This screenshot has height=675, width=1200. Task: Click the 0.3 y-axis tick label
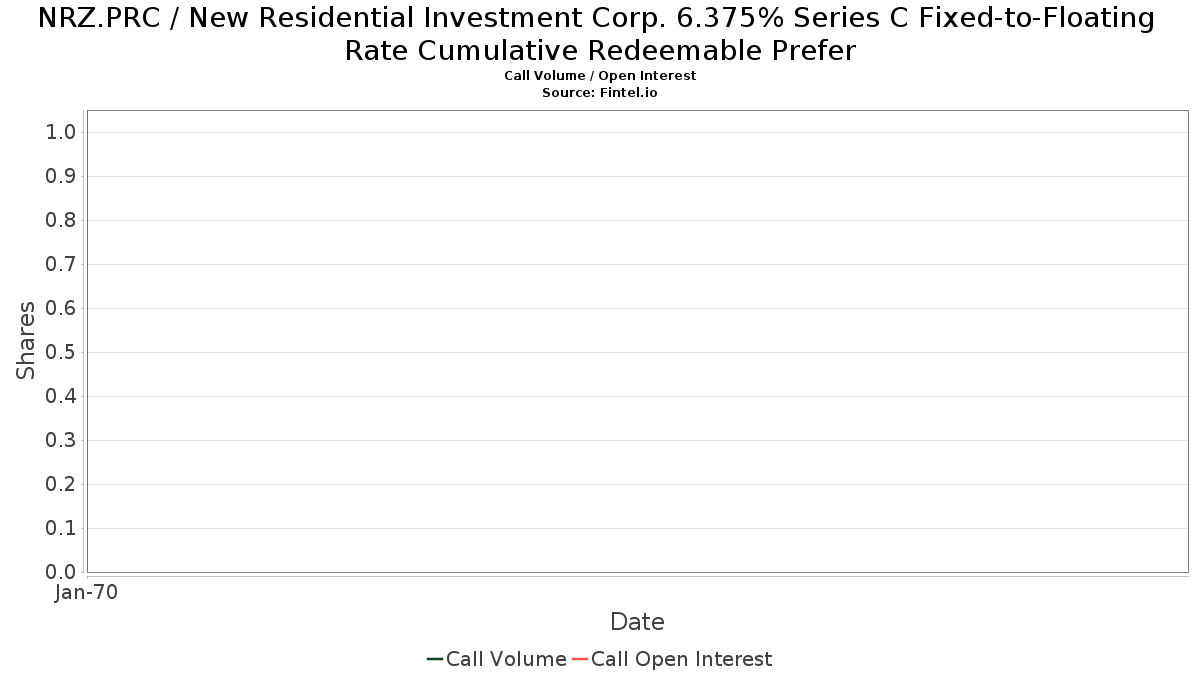[x=61, y=441]
